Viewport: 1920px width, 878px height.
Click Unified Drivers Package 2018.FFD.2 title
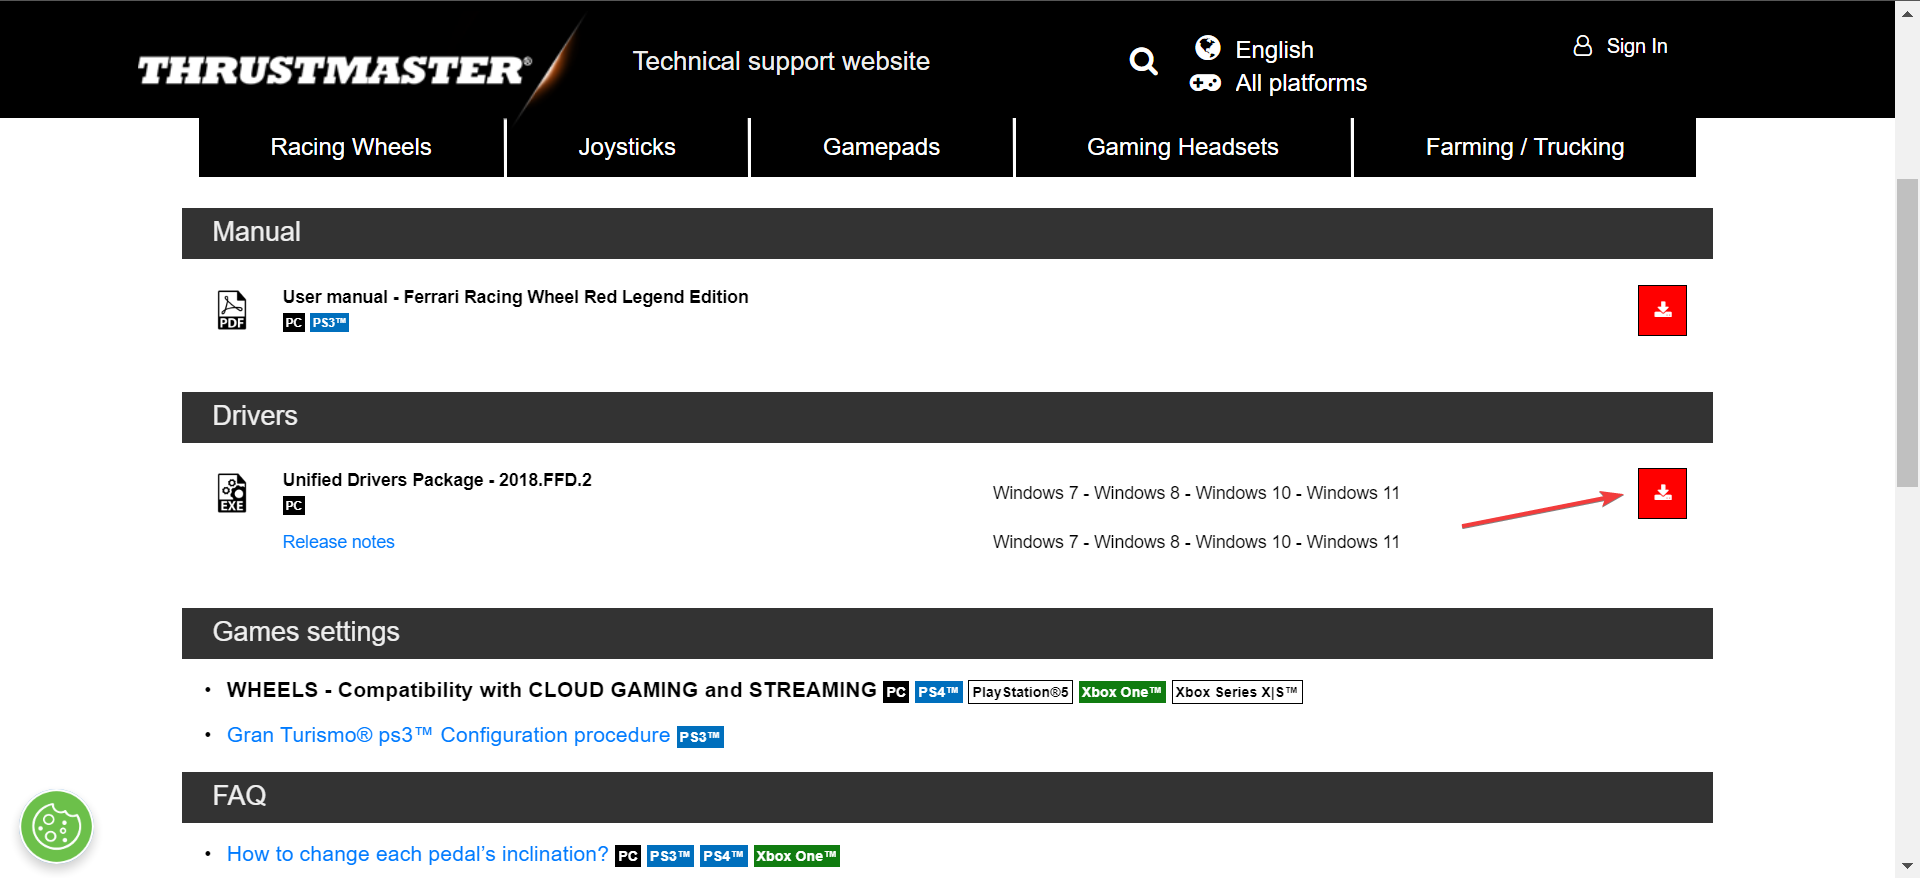[x=437, y=480]
